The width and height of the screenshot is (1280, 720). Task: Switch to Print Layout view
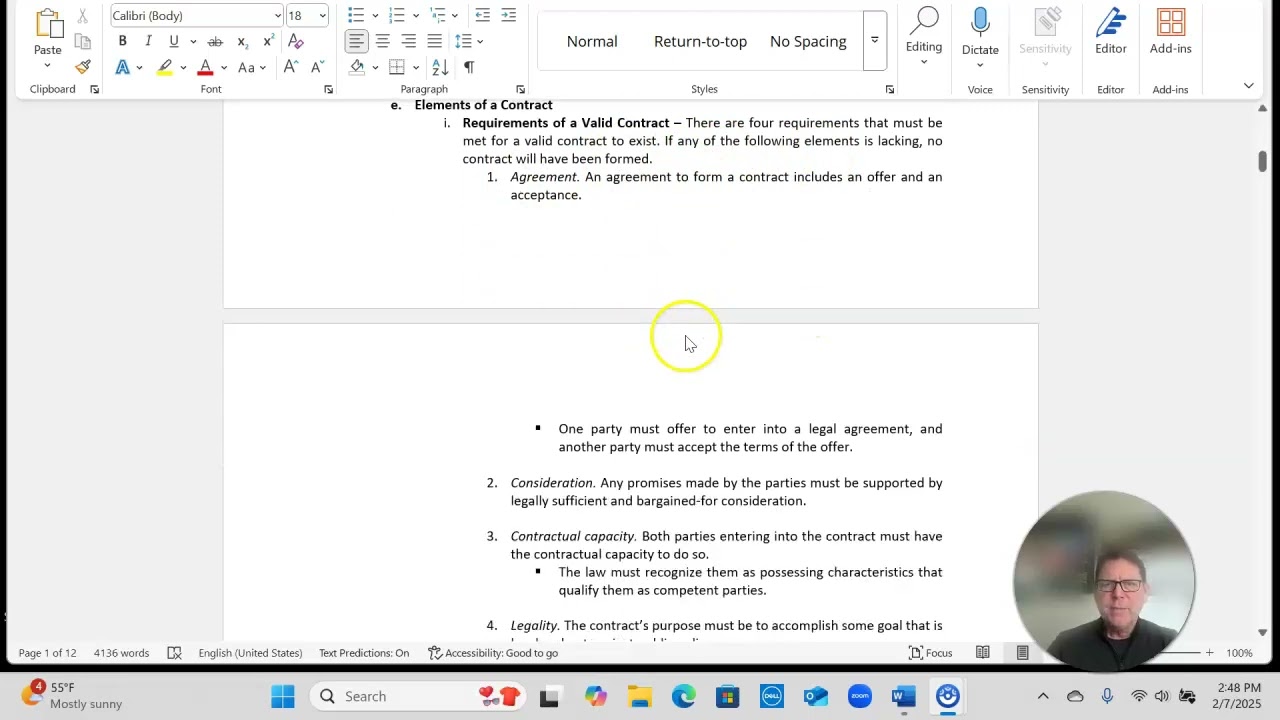(1022, 653)
